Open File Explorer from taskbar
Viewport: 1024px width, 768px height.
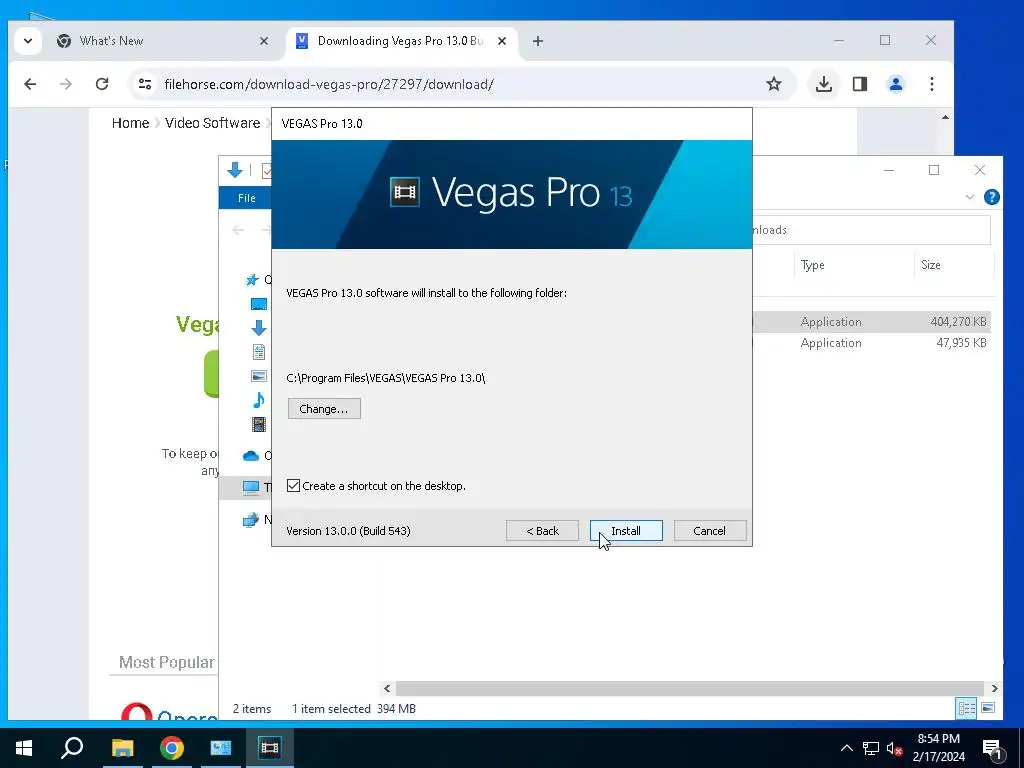122,748
